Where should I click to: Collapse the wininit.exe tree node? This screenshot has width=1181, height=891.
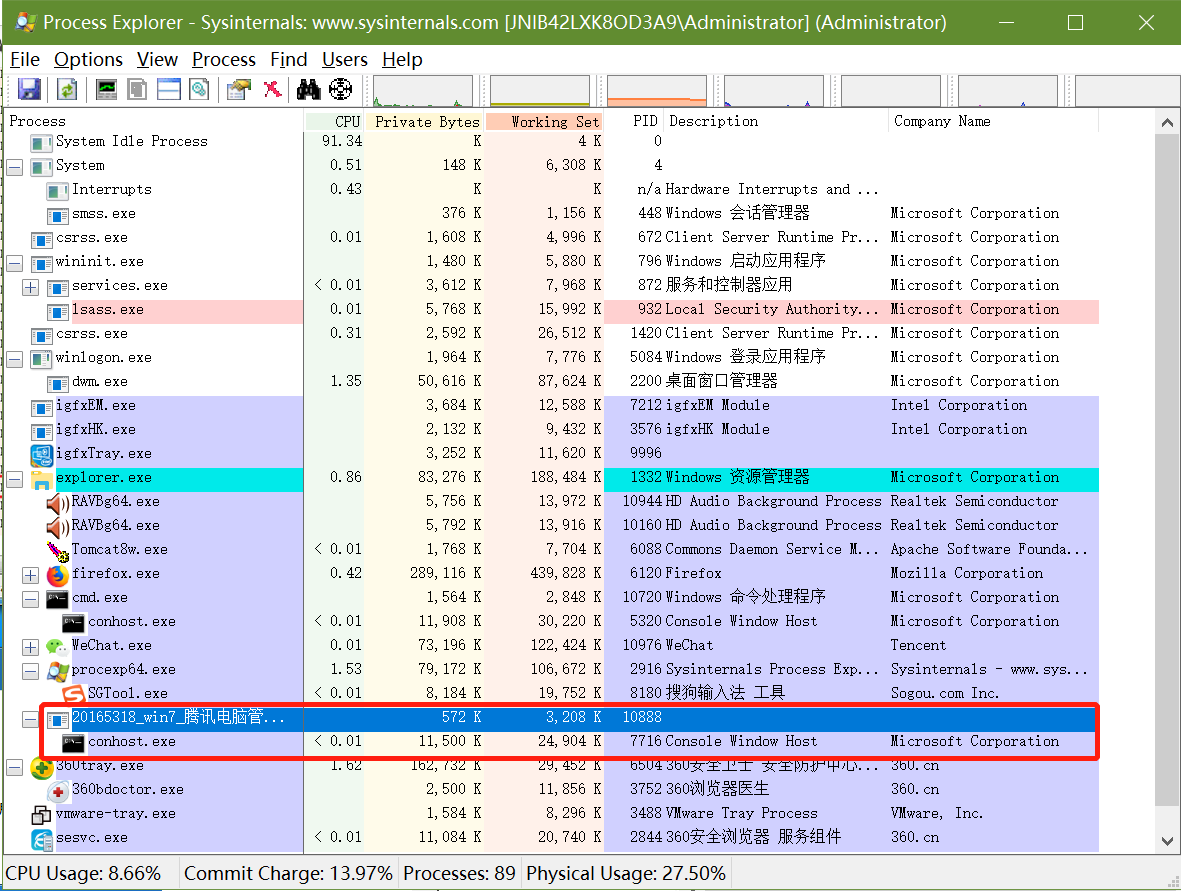[14, 263]
